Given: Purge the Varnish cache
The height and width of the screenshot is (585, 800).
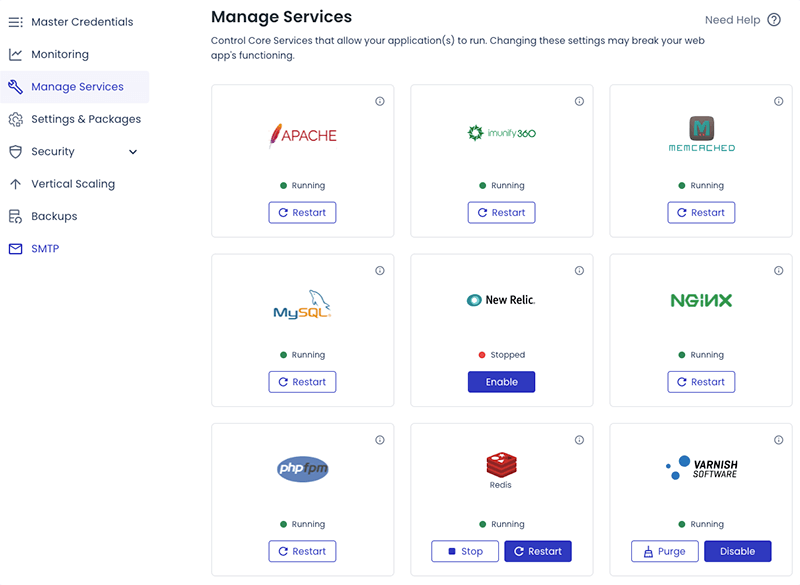Looking at the screenshot, I should (665, 551).
